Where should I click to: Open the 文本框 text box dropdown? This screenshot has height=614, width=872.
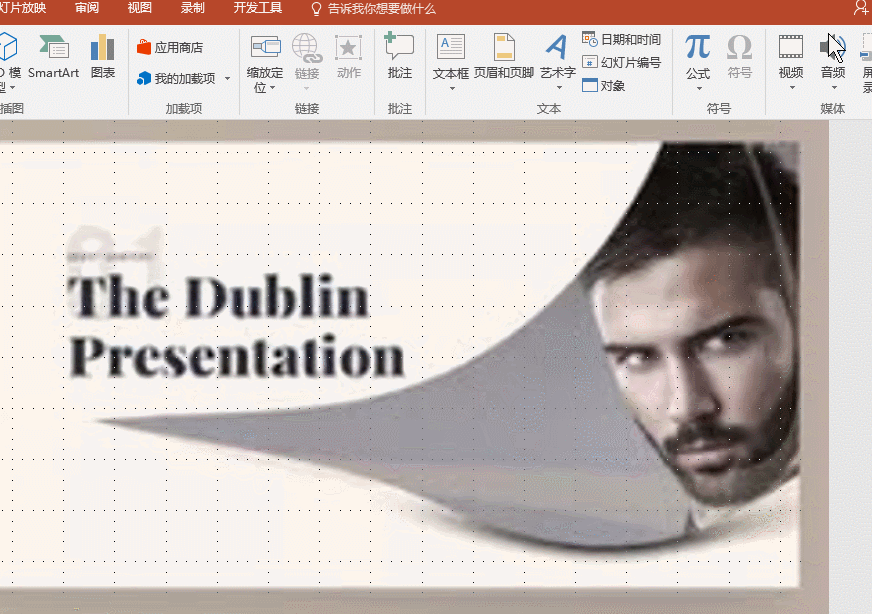click(x=450, y=88)
